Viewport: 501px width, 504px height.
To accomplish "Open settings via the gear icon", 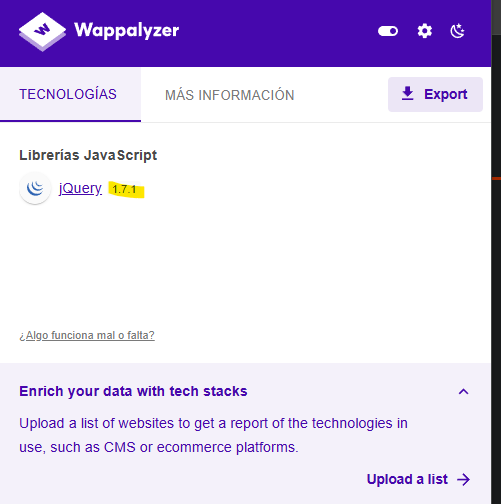I will [425, 31].
